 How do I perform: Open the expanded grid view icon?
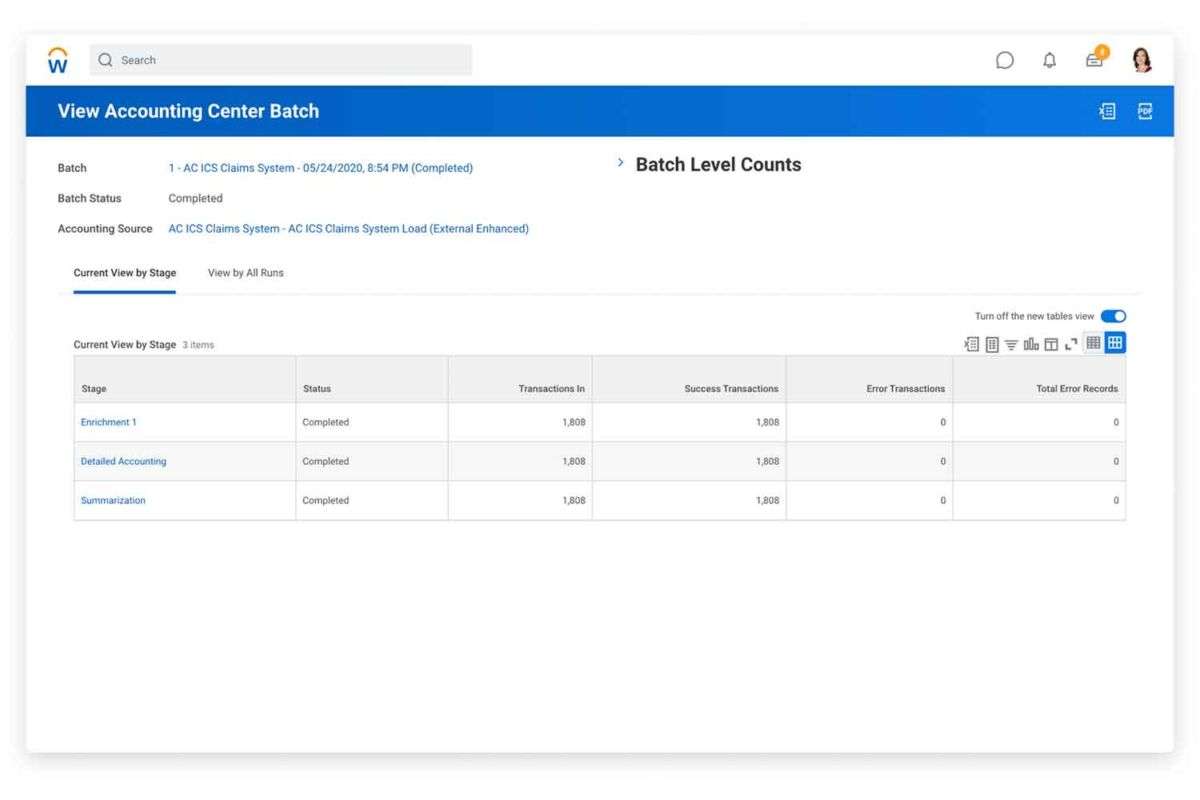(x=1115, y=343)
